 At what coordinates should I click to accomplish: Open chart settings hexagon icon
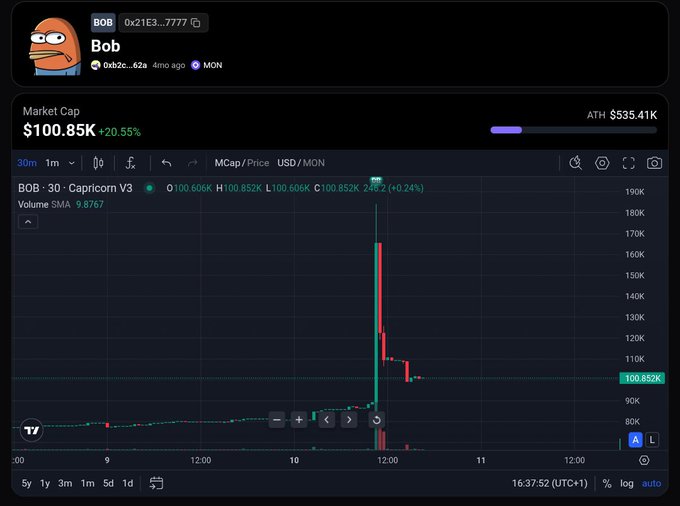pyautogui.click(x=602, y=163)
